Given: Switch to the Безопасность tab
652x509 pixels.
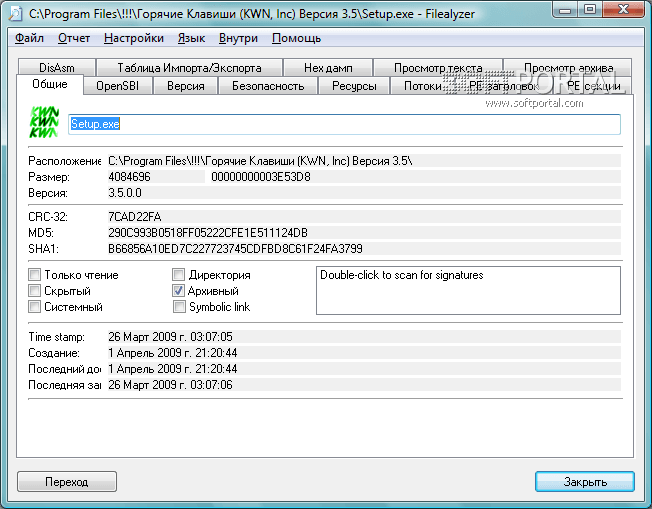Looking at the screenshot, I should [x=268, y=86].
